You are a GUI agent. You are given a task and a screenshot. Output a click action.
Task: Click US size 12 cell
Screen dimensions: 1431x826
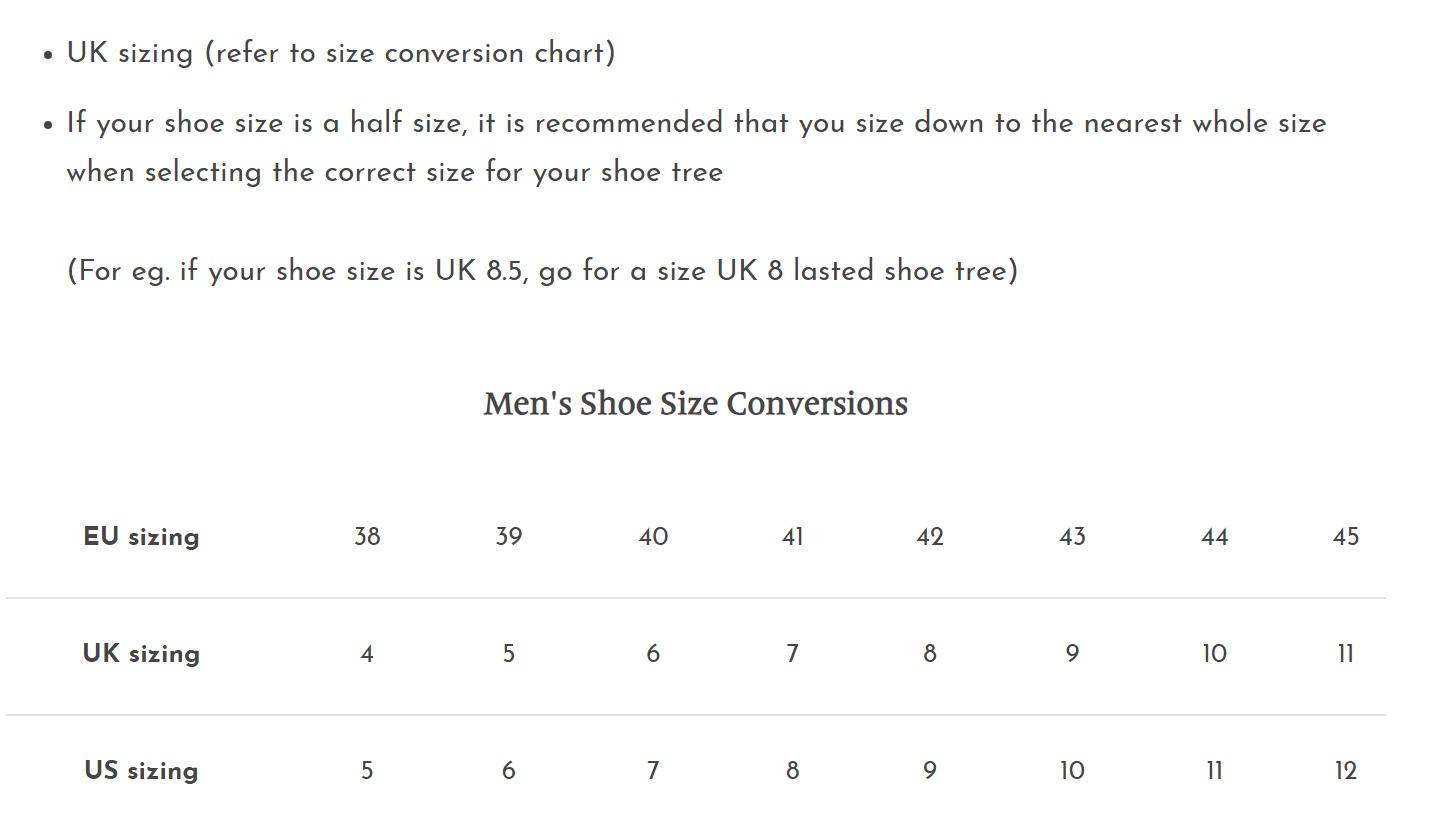tap(1346, 771)
